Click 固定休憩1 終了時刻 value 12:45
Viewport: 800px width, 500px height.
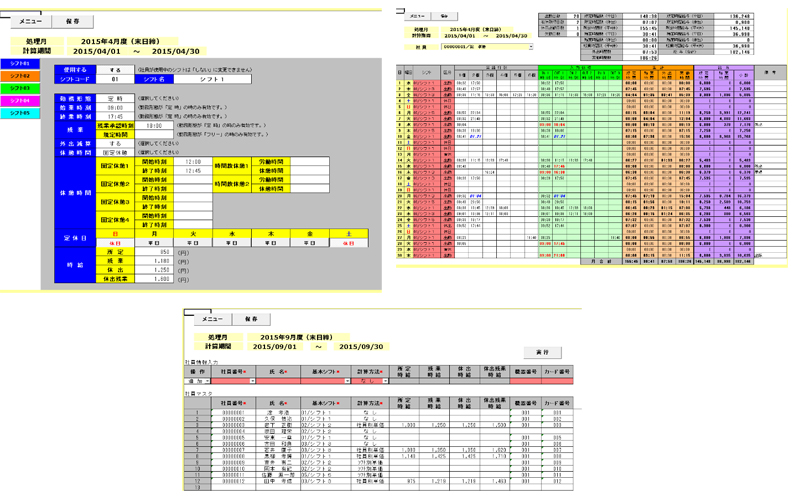point(193,171)
